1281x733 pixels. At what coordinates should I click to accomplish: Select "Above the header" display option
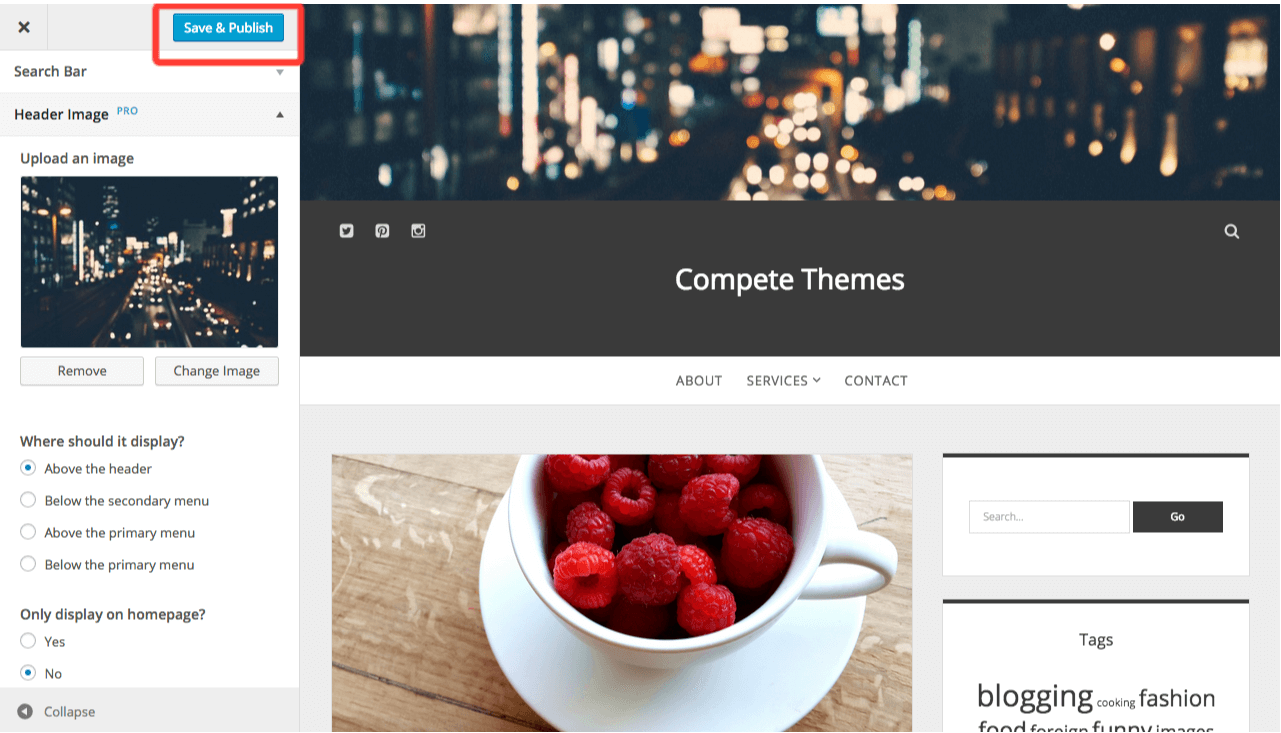28,468
